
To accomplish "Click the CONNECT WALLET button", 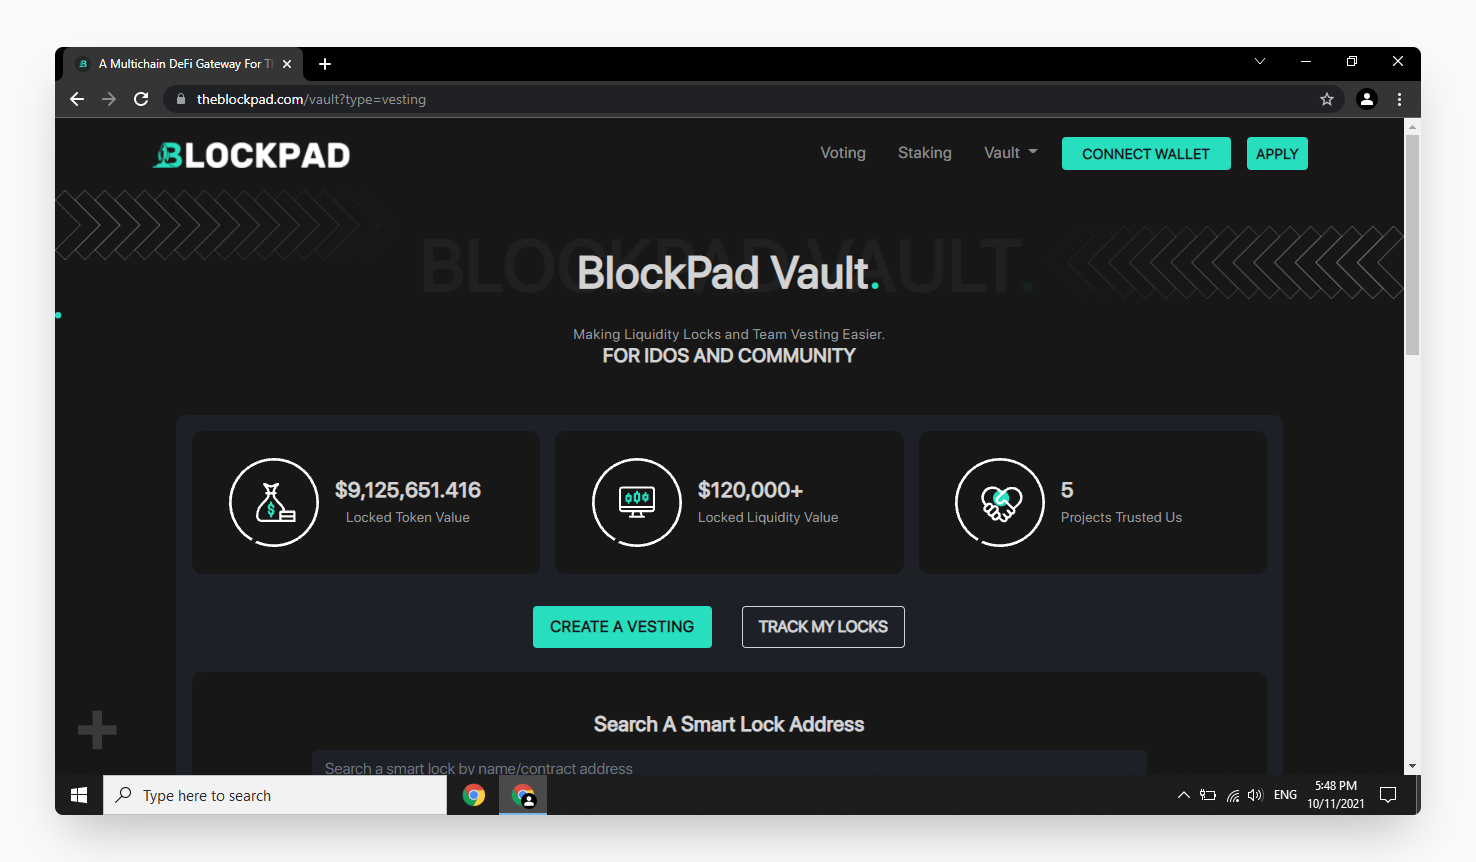I will click(x=1146, y=154).
